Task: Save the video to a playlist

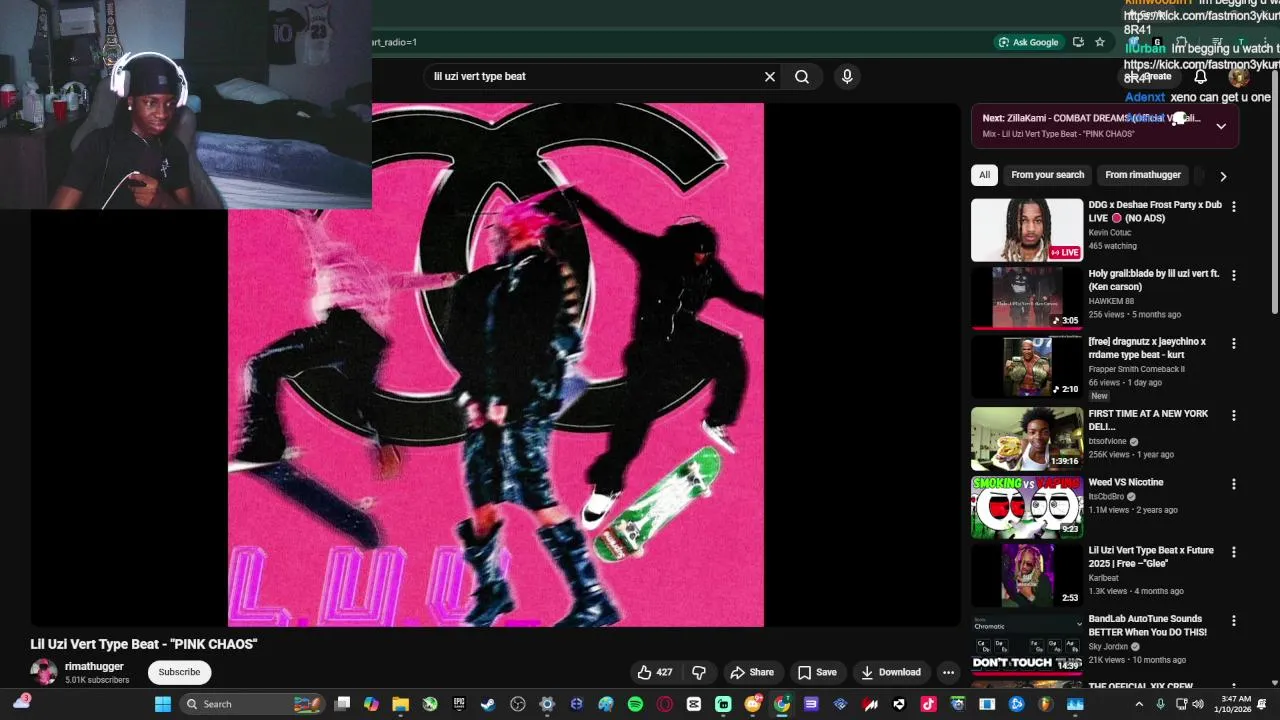Action: (817, 672)
